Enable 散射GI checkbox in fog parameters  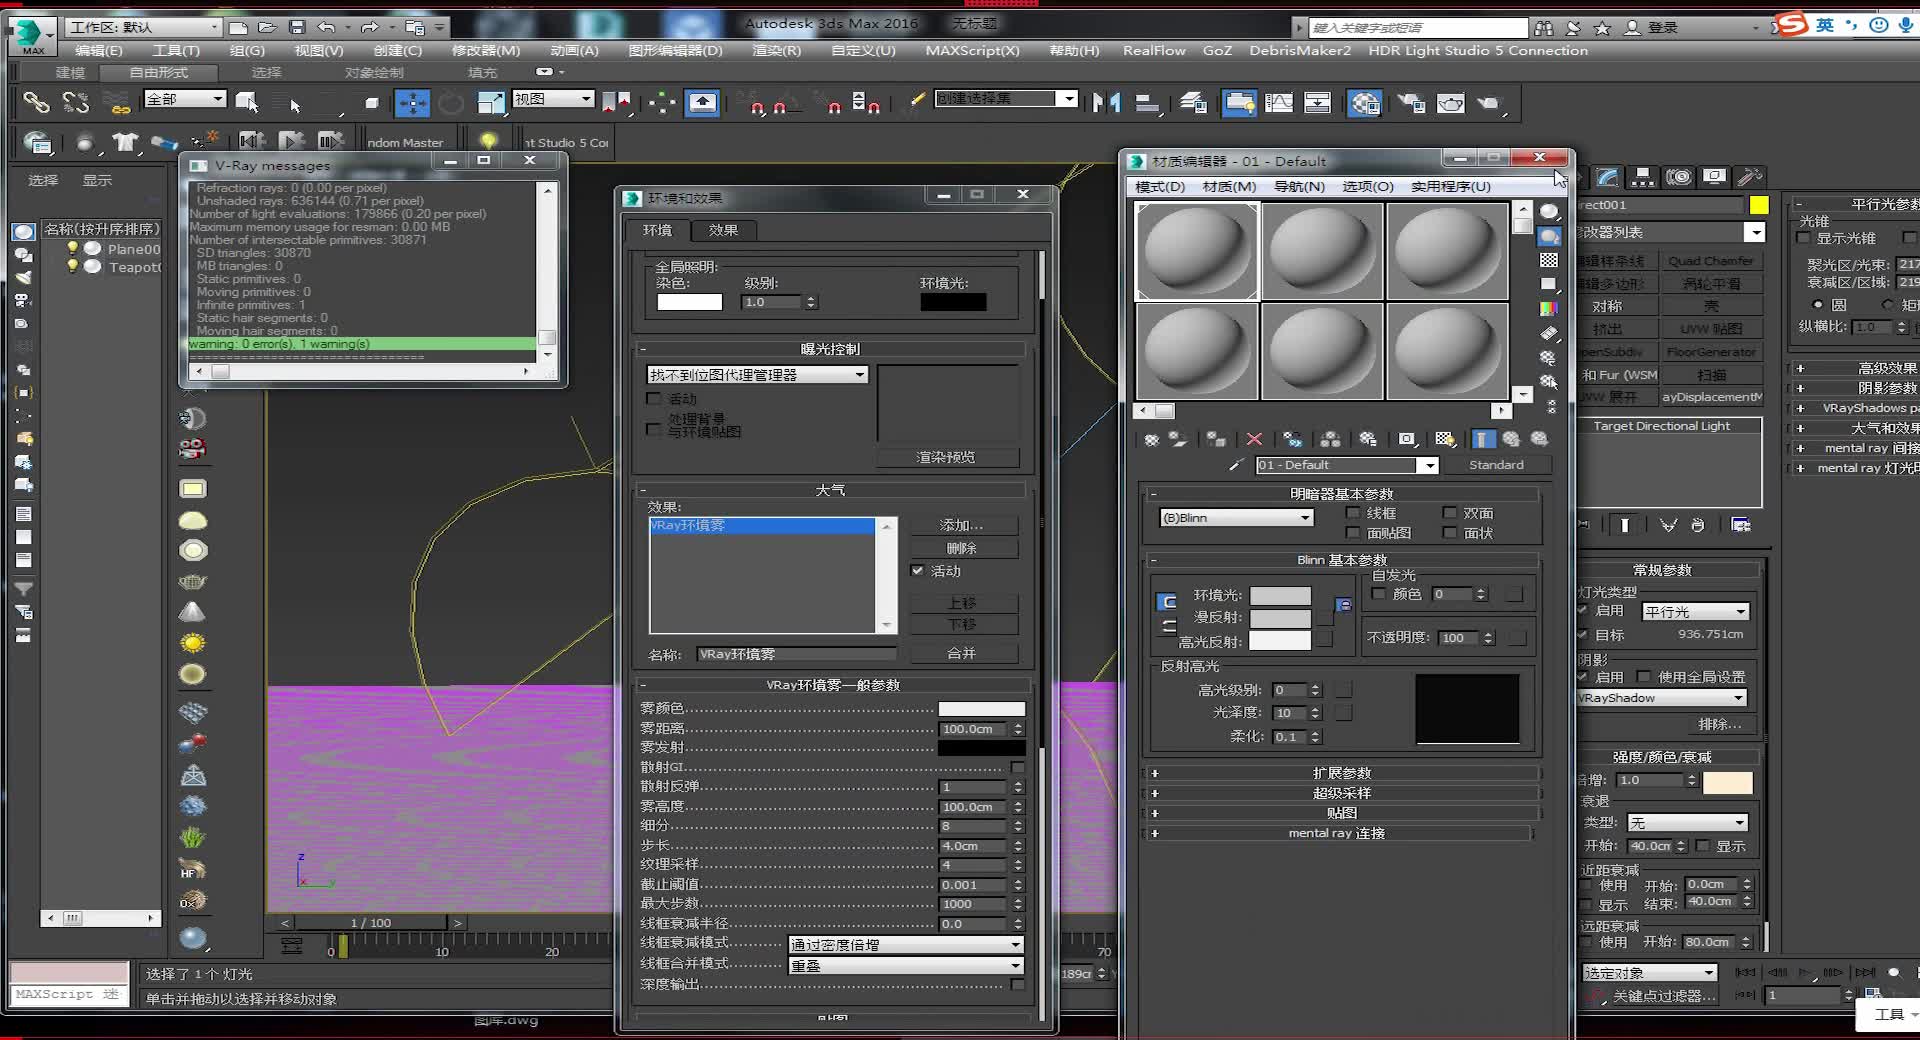tap(1017, 767)
